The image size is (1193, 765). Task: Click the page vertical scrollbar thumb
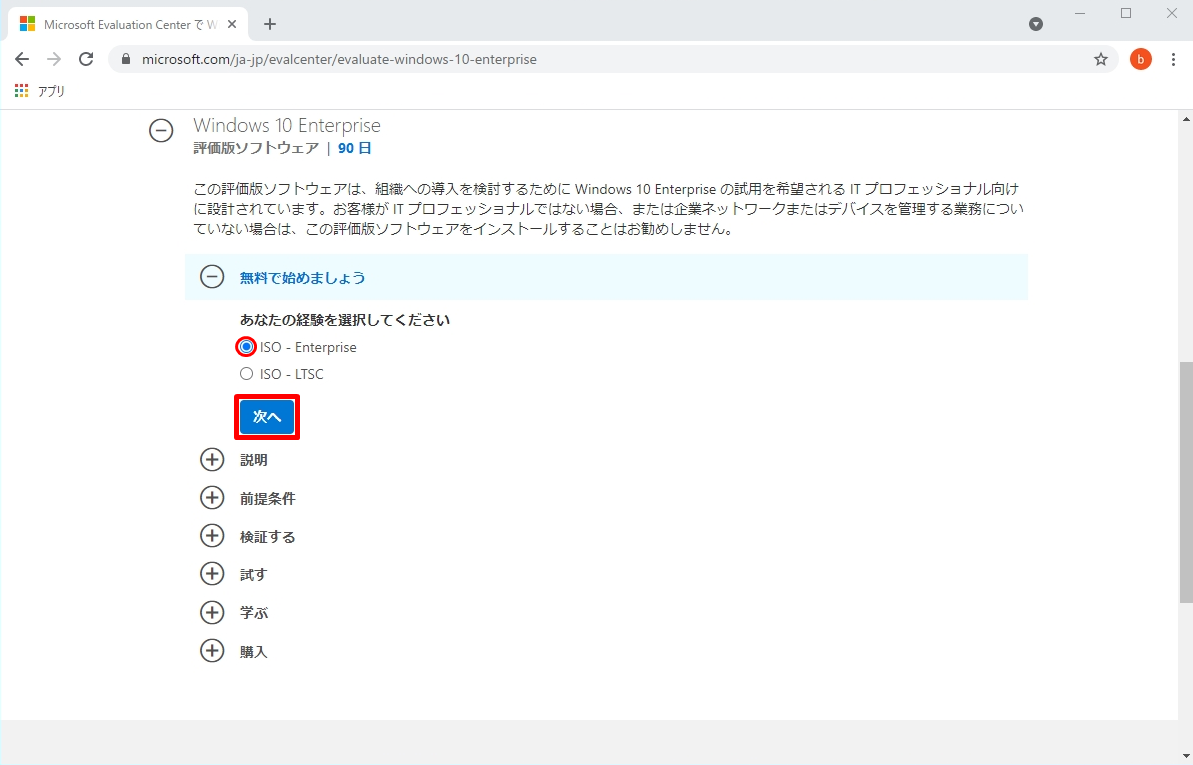click(1185, 482)
